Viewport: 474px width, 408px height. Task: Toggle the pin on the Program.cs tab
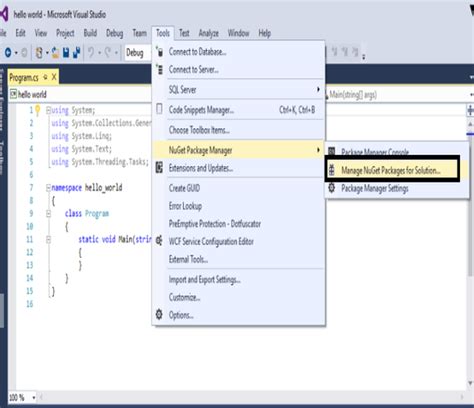(46, 77)
